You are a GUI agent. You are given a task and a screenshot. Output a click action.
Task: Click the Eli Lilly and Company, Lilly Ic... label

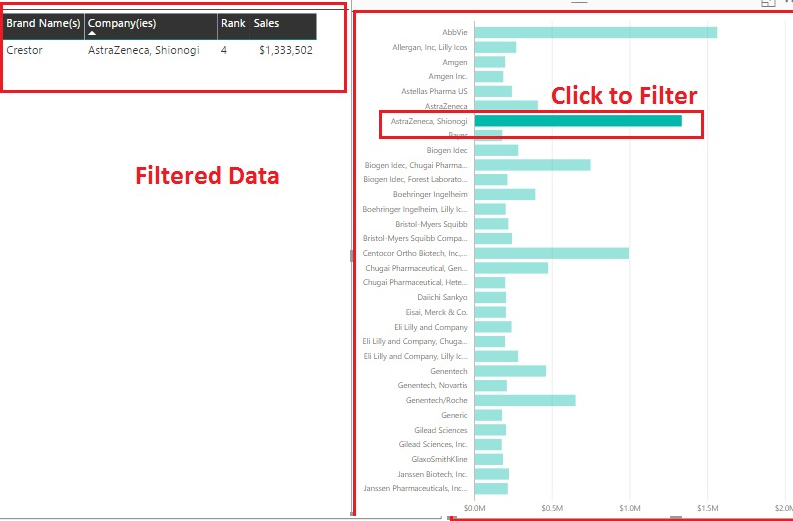415,357
